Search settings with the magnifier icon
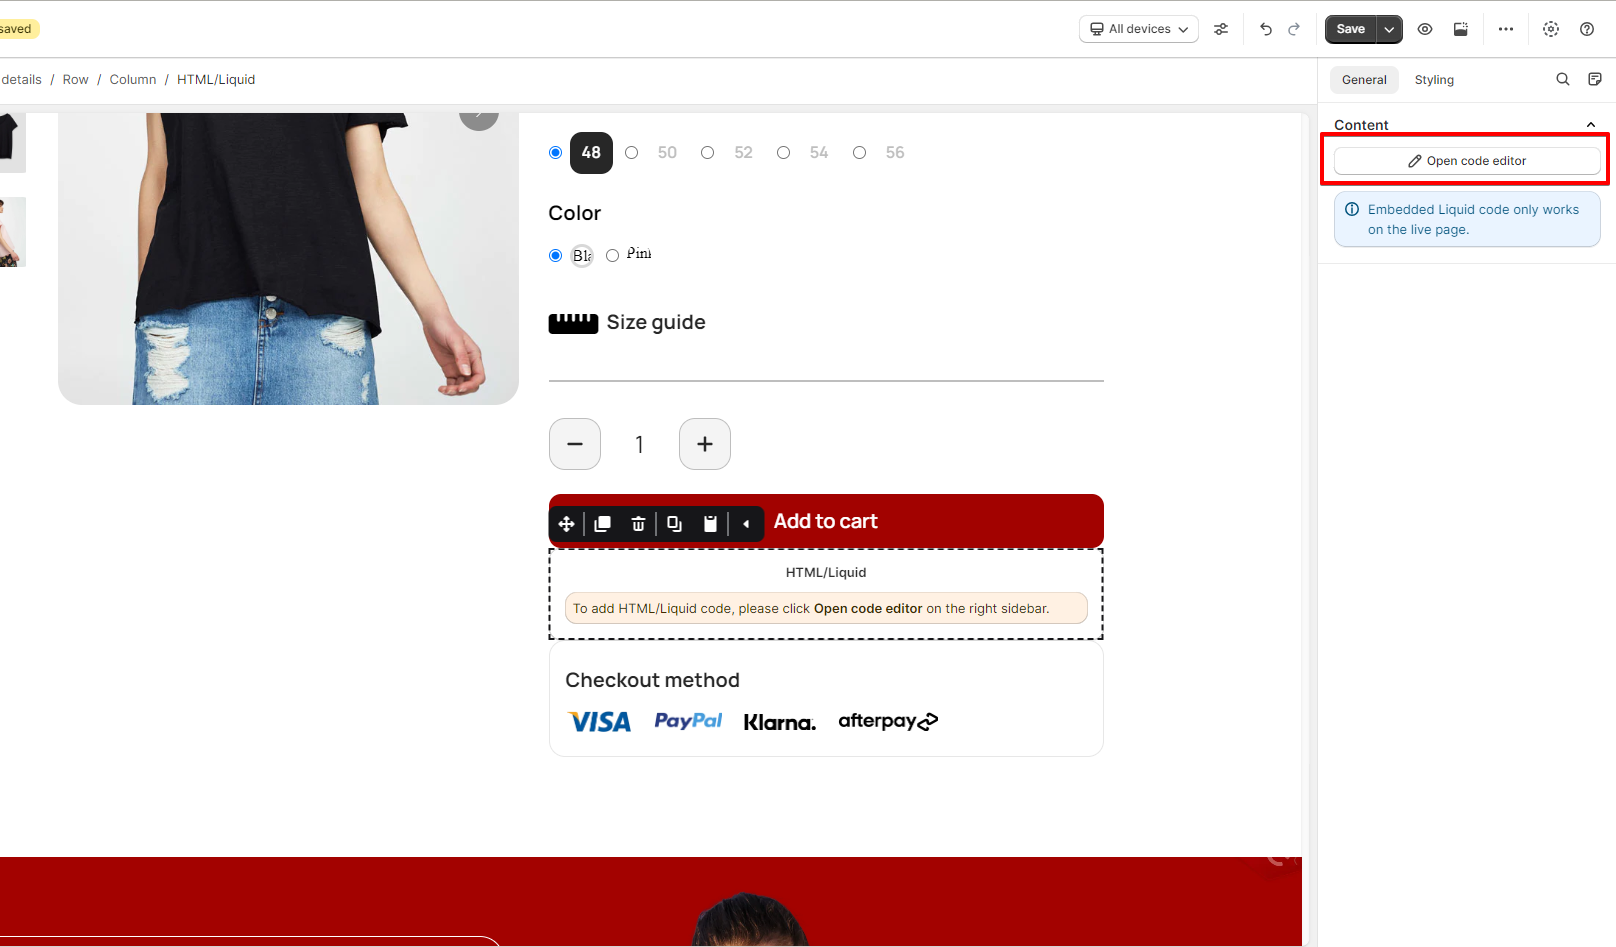This screenshot has width=1616, height=947. point(1563,79)
